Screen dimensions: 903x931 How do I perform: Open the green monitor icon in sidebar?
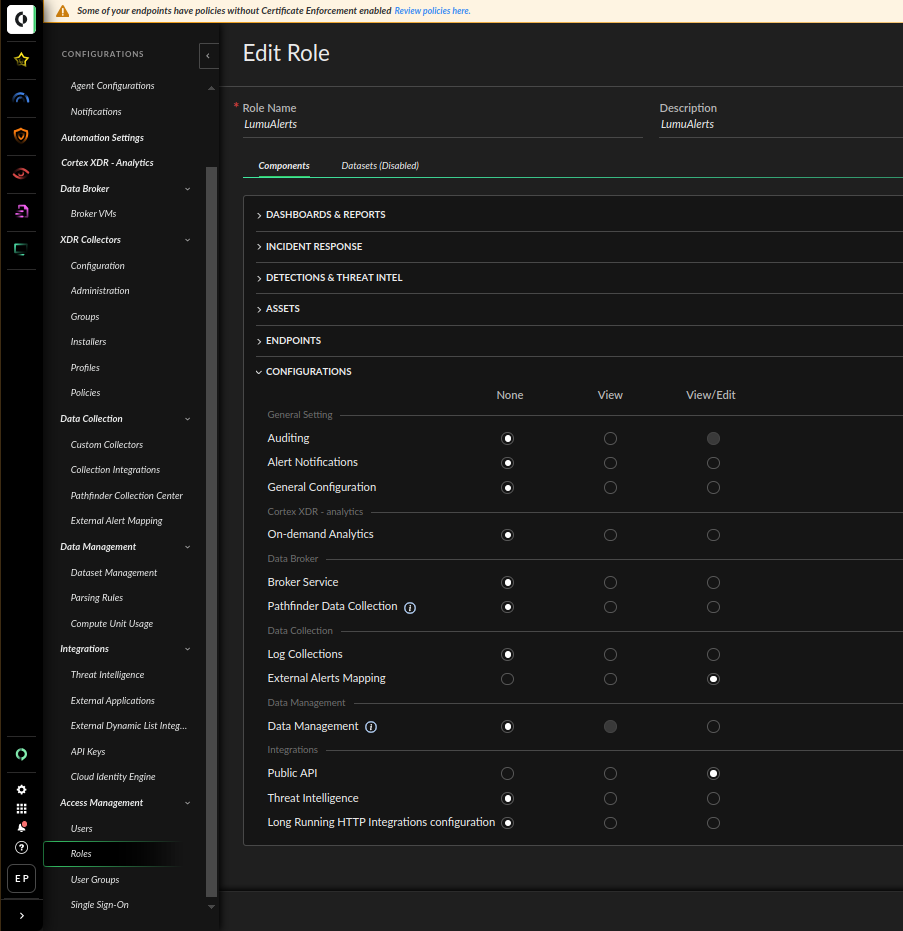click(21, 249)
